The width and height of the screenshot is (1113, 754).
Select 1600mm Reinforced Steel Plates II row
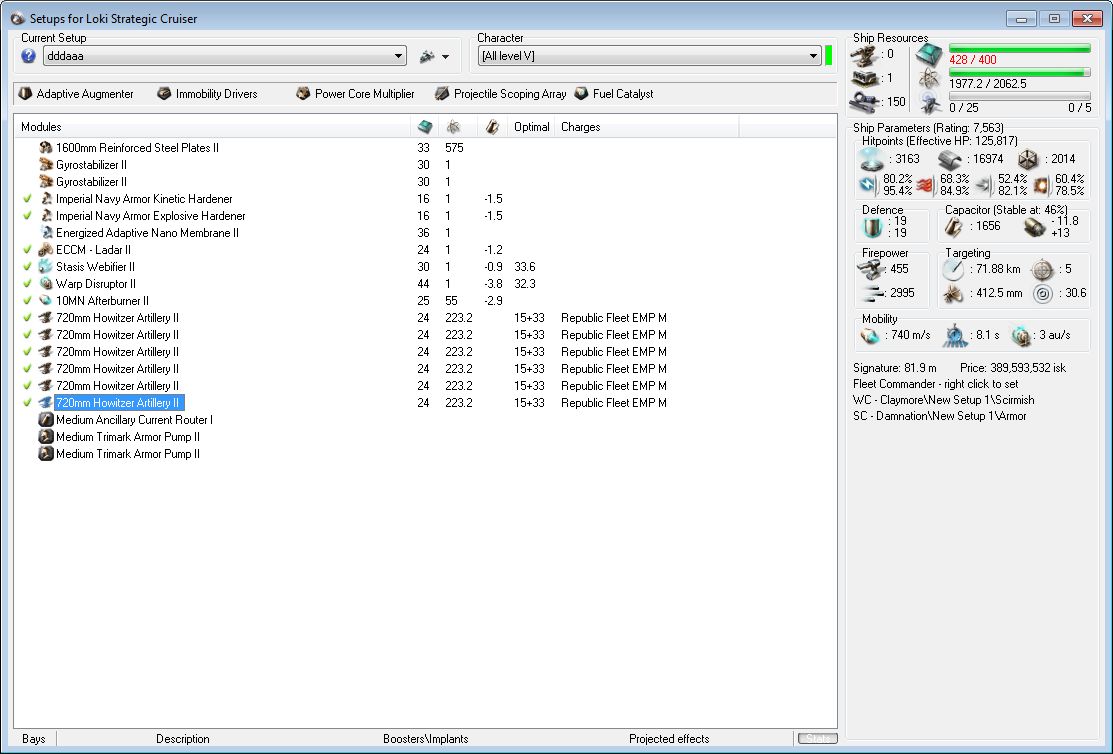tap(425, 148)
